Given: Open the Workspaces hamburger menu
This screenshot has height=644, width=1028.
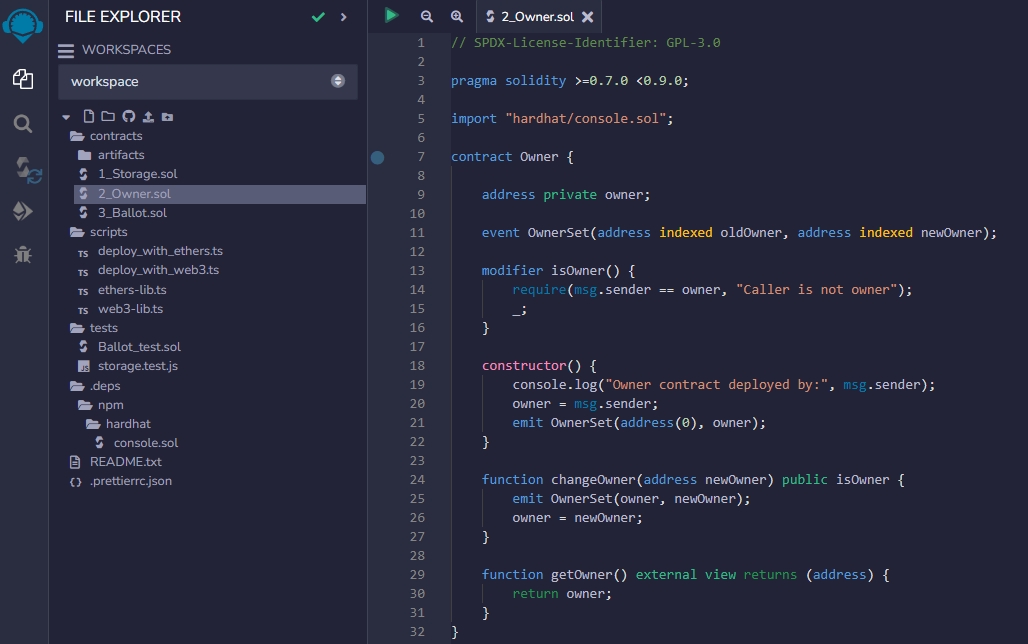Looking at the screenshot, I should (x=66, y=50).
